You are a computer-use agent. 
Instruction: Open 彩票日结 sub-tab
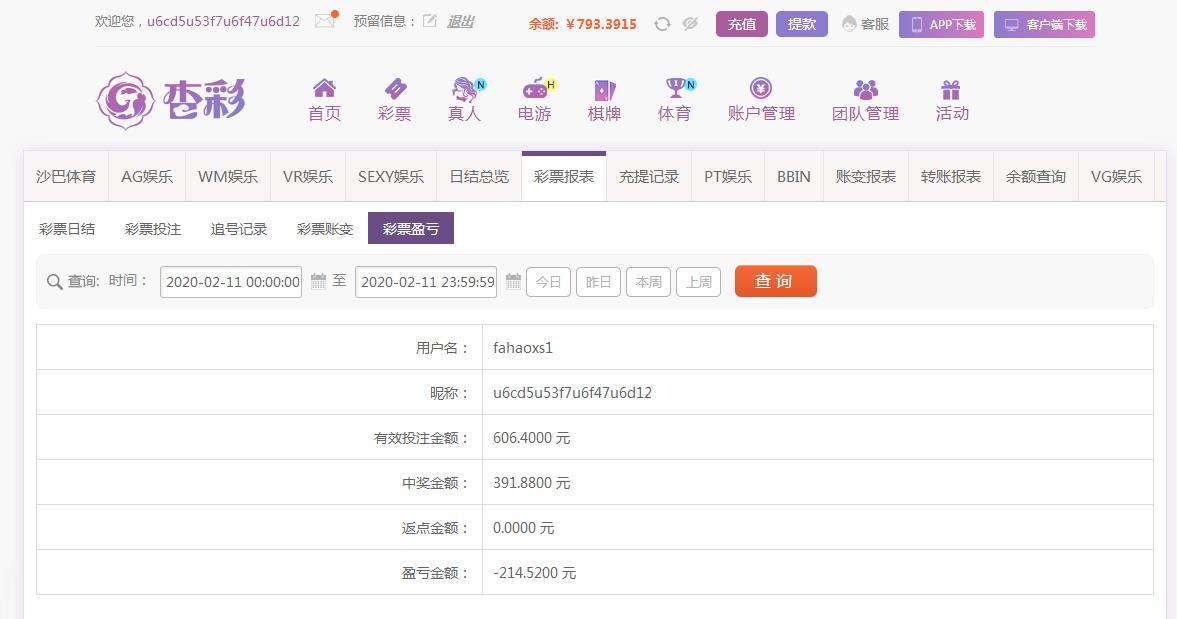(67, 229)
